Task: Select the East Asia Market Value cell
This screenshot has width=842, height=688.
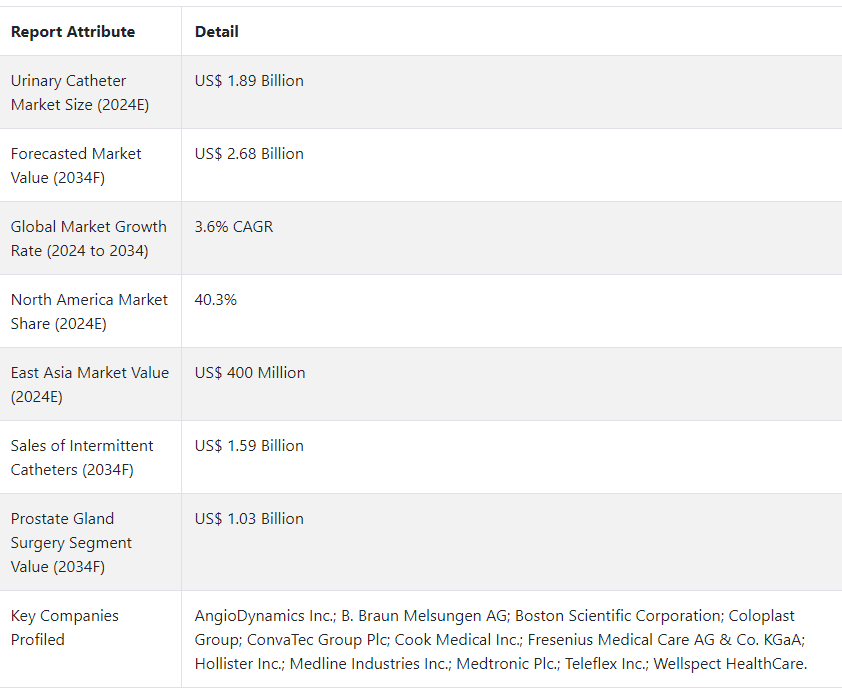Action: [89, 384]
